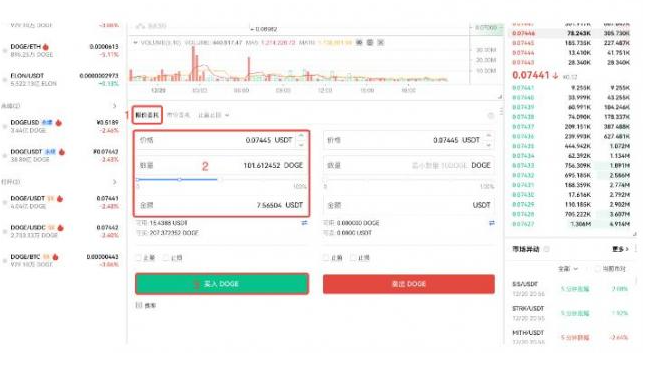656x366 pixels.
Task: Click the buy total field 7.56504 USDT
Action: 221,205
